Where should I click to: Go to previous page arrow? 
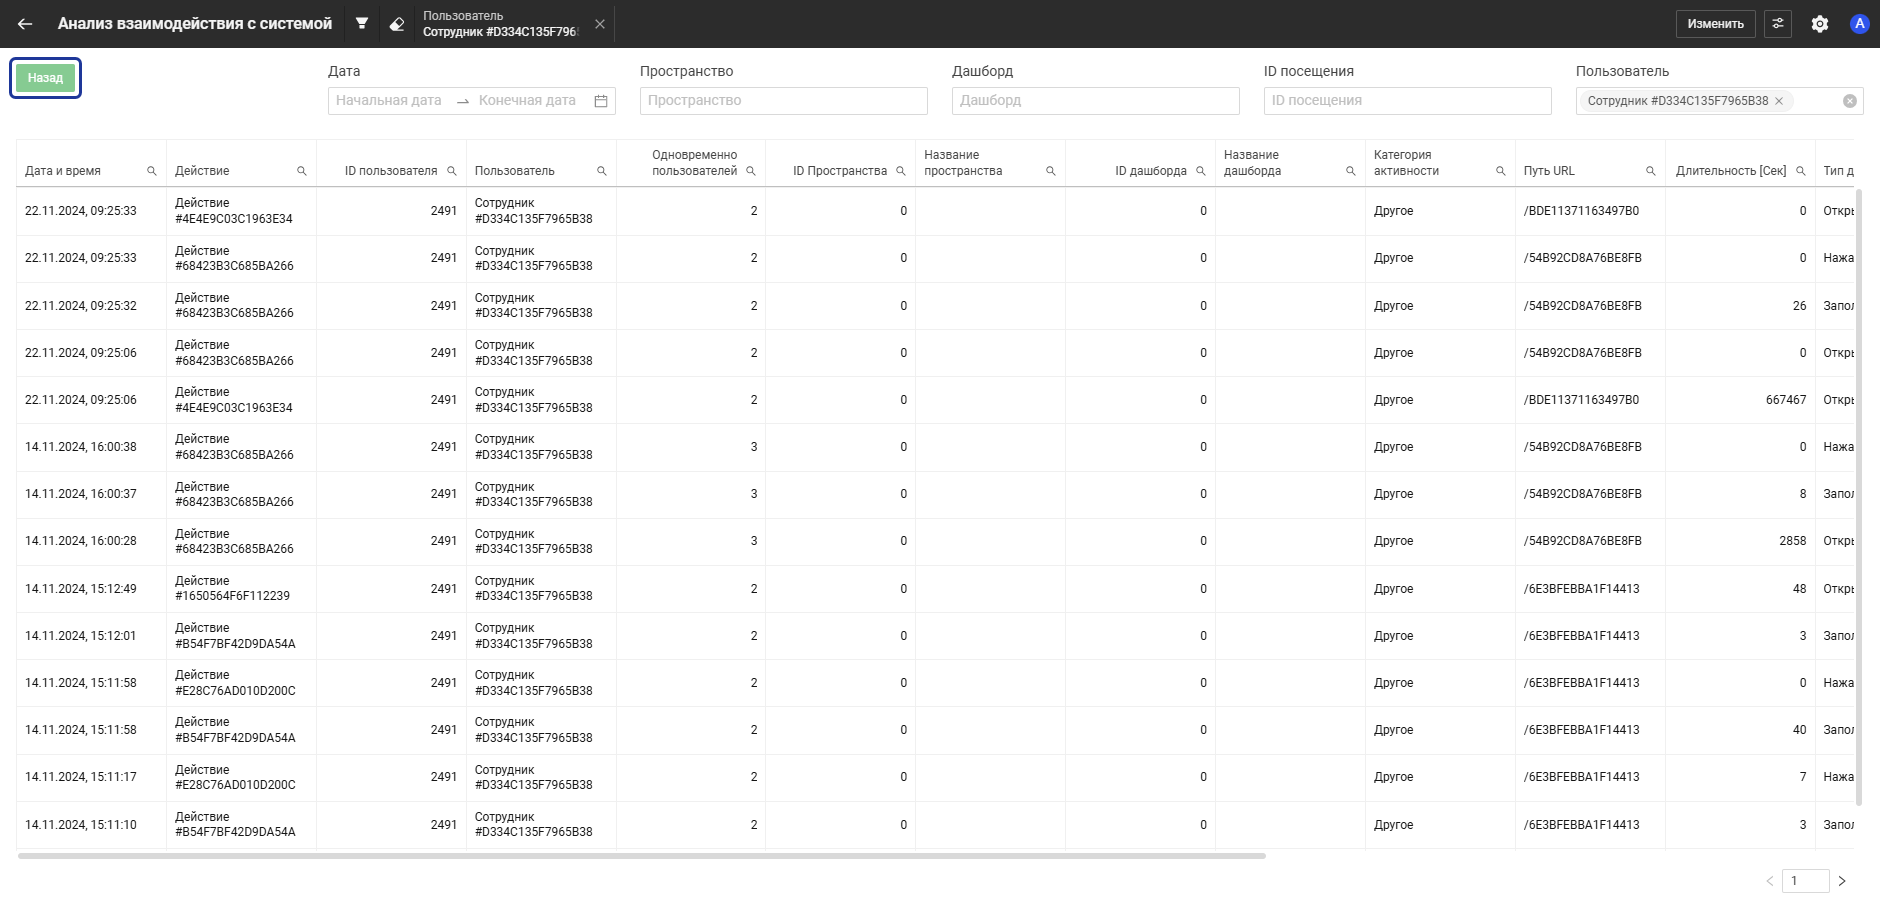coord(1769,881)
